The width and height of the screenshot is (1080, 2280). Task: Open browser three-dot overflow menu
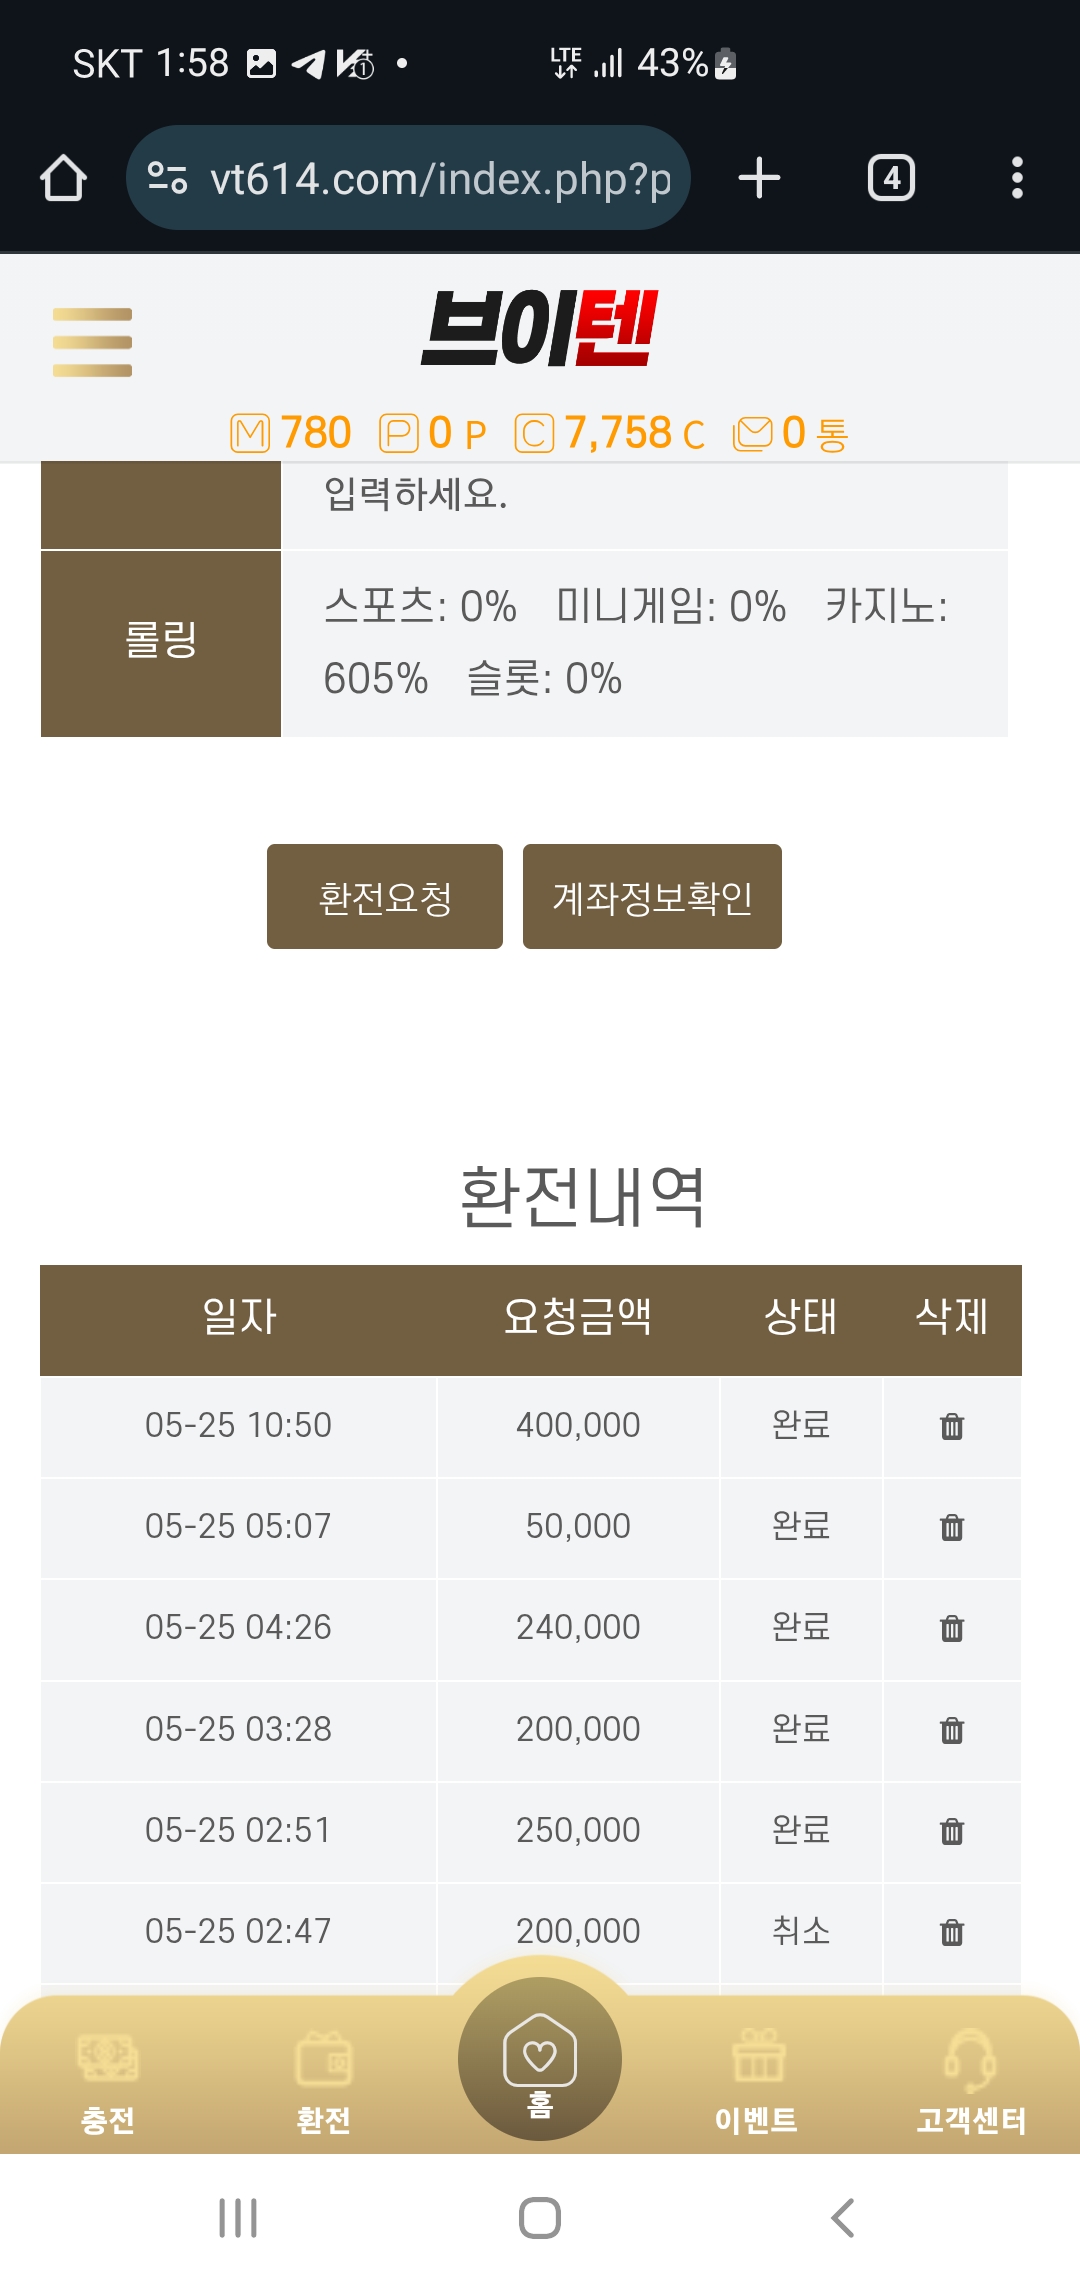(1017, 178)
